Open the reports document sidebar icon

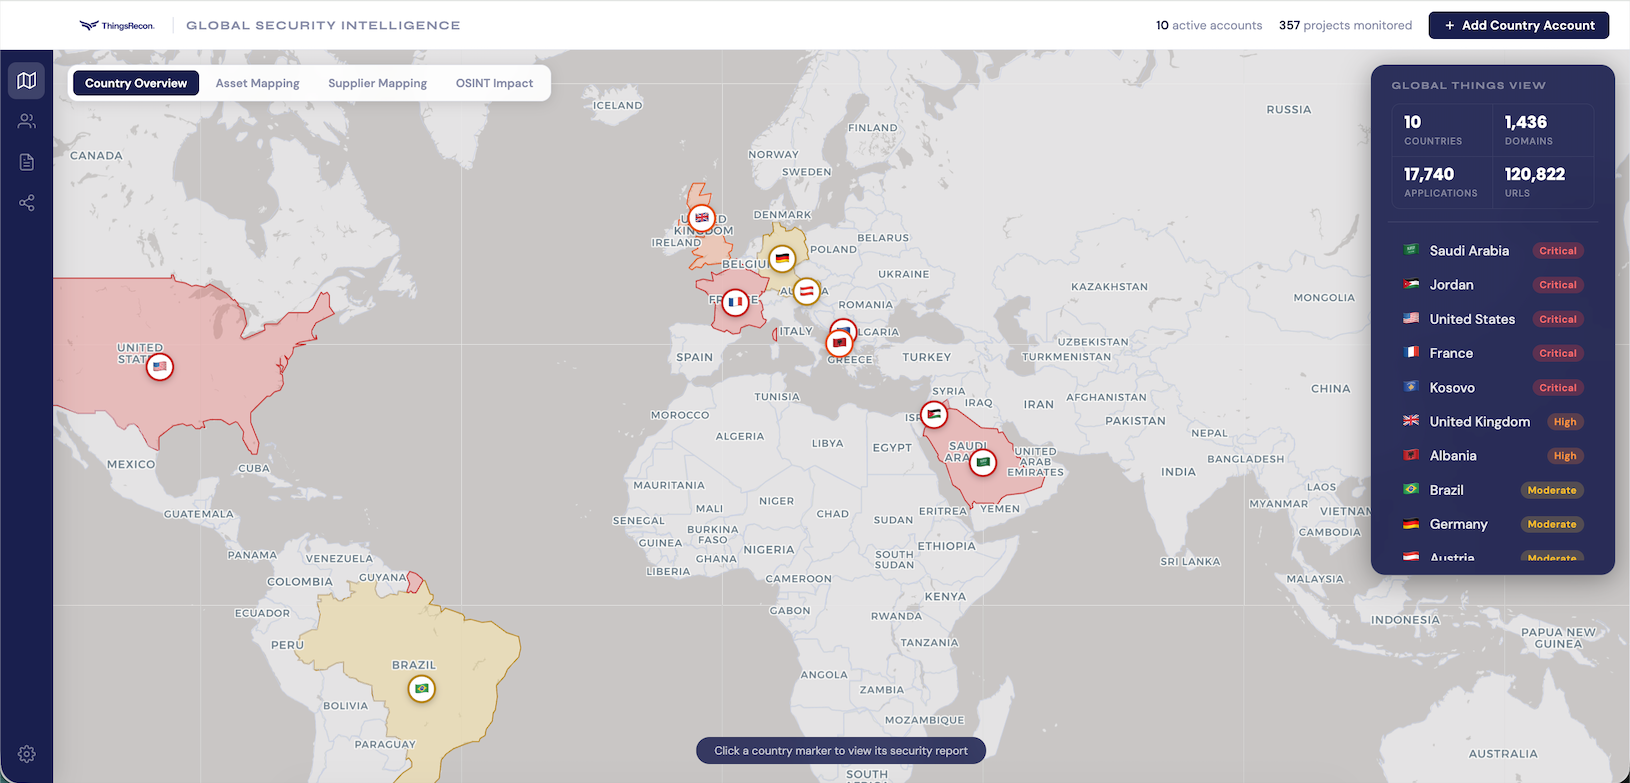tap(27, 162)
